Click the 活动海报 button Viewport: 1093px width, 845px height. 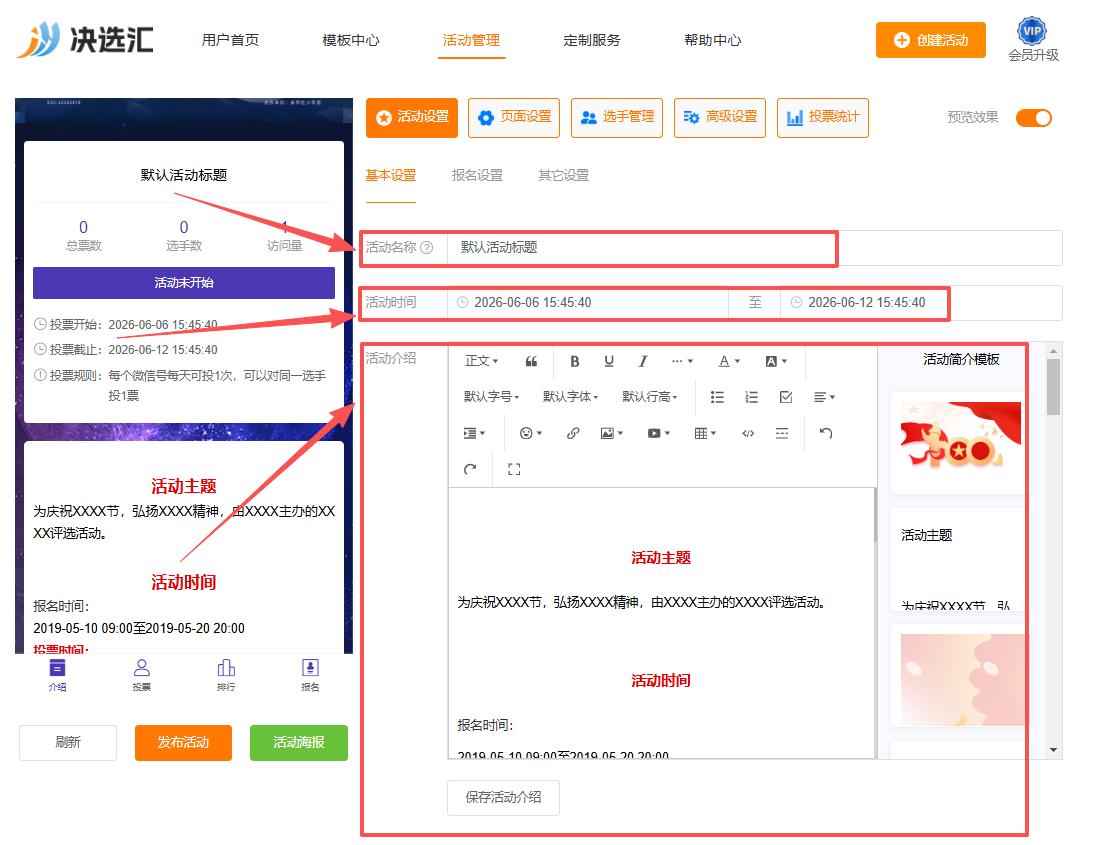coord(299,743)
